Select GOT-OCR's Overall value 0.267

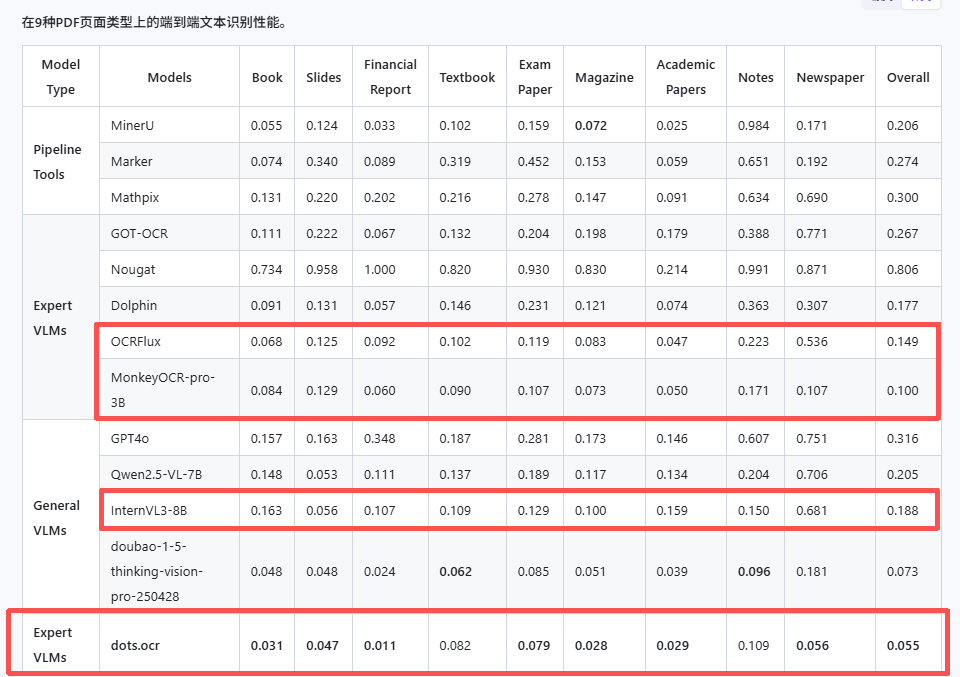point(902,233)
